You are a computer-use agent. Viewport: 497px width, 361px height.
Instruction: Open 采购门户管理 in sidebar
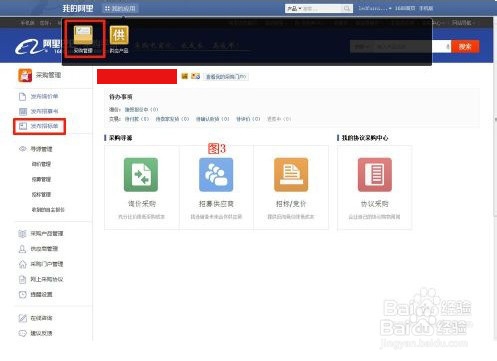(47, 264)
